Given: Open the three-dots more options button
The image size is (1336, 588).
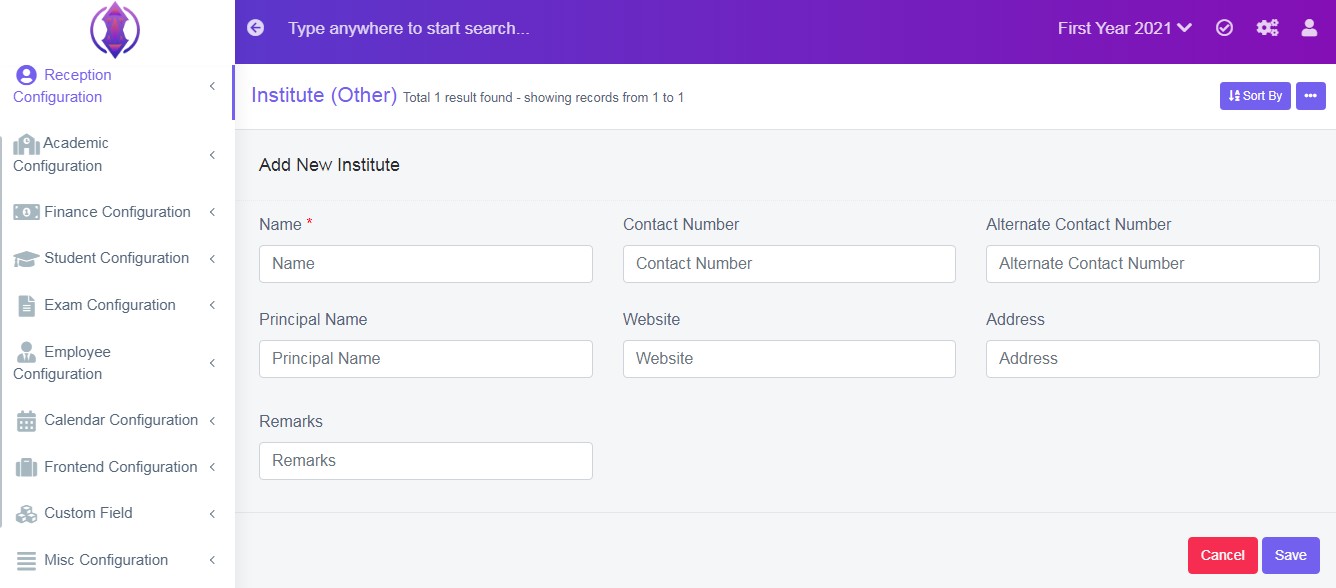Looking at the screenshot, I should pos(1311,96).
